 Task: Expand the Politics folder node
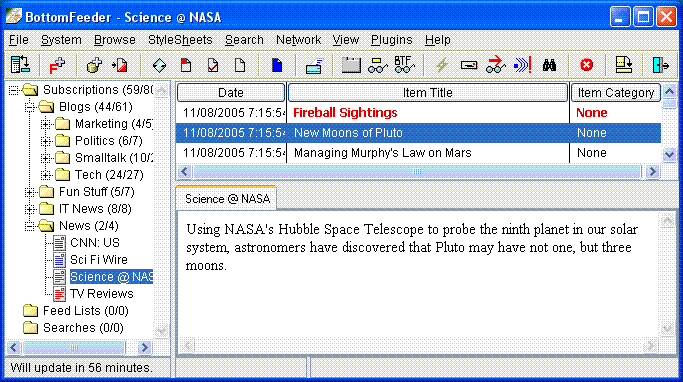46,141
